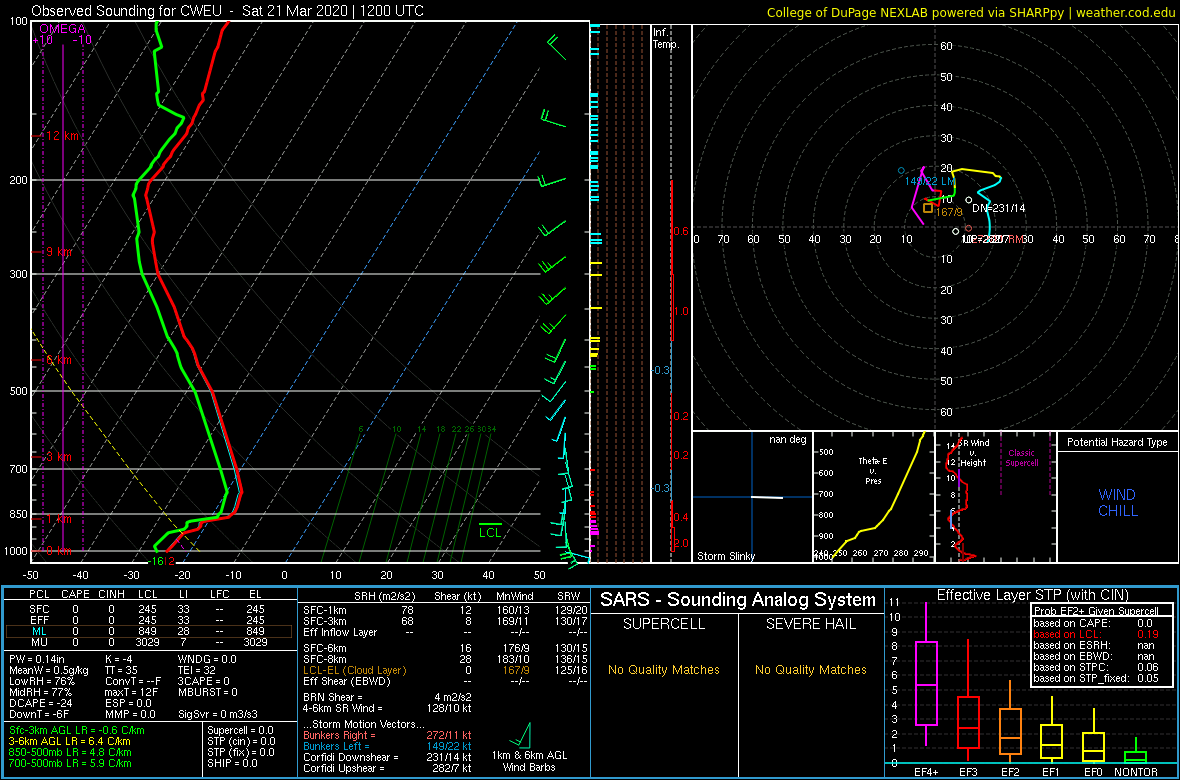Image resolution: width=1180 pixels, height=780 pixels.
Task: Select the Eff Inflow Layer row
Action: tap(443, 631)
